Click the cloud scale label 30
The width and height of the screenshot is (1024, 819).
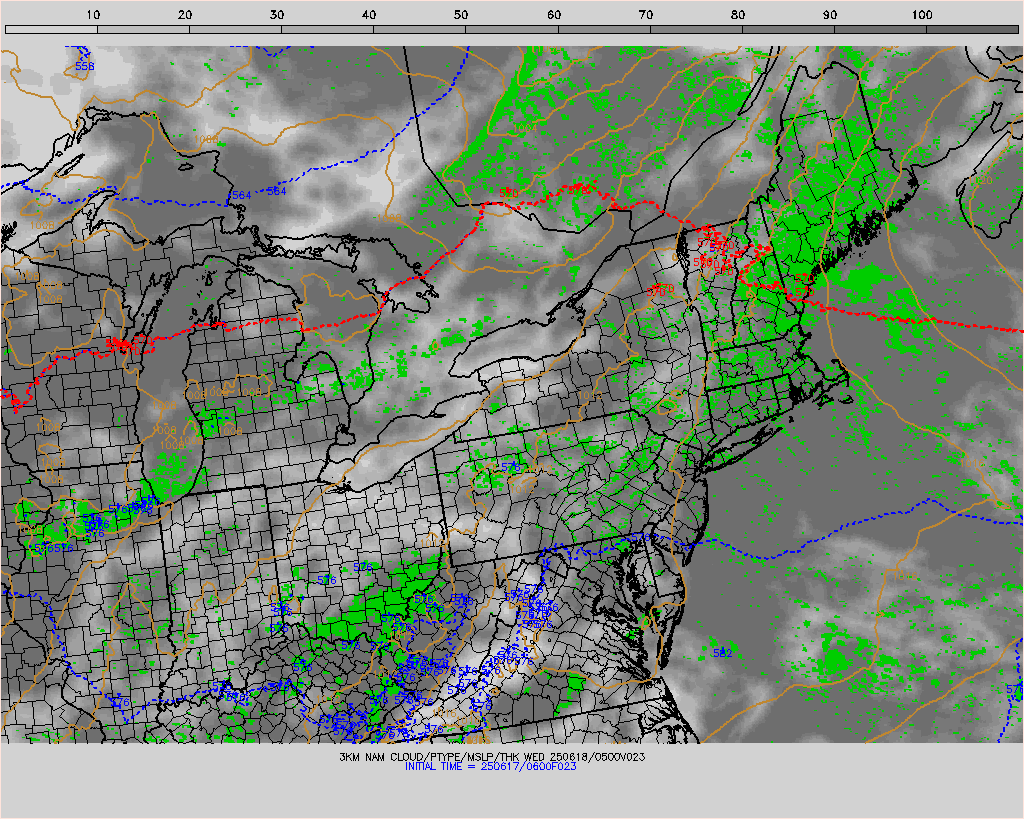point(278,14)
